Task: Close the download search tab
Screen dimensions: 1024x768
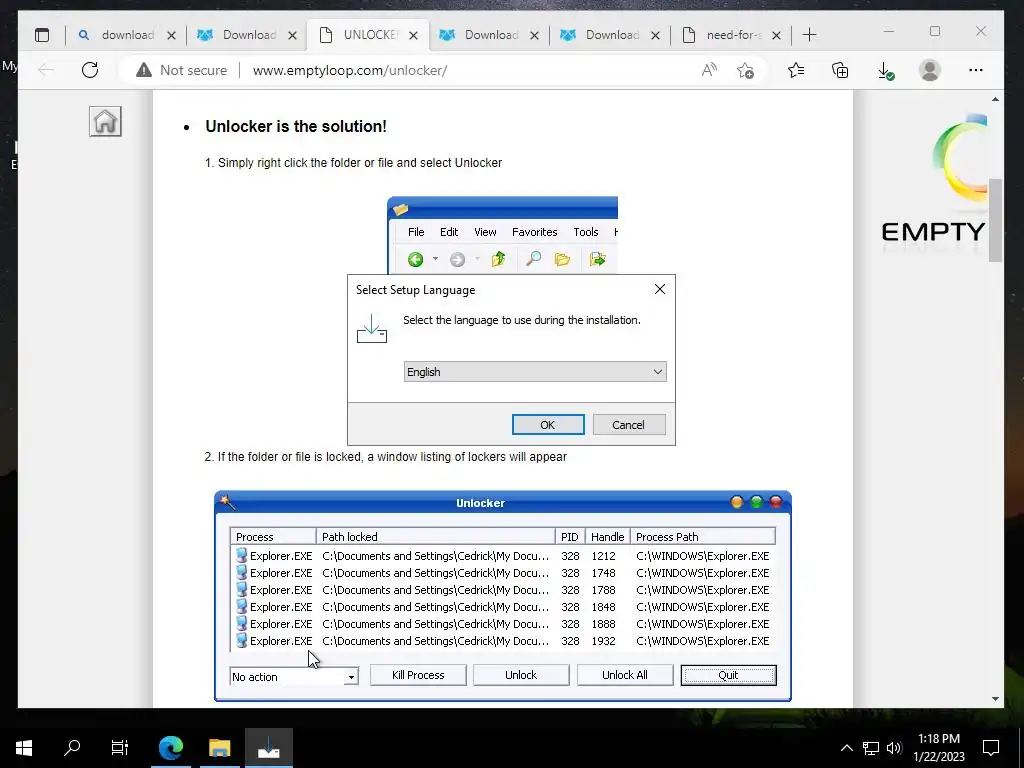Action: coord(171,35)
